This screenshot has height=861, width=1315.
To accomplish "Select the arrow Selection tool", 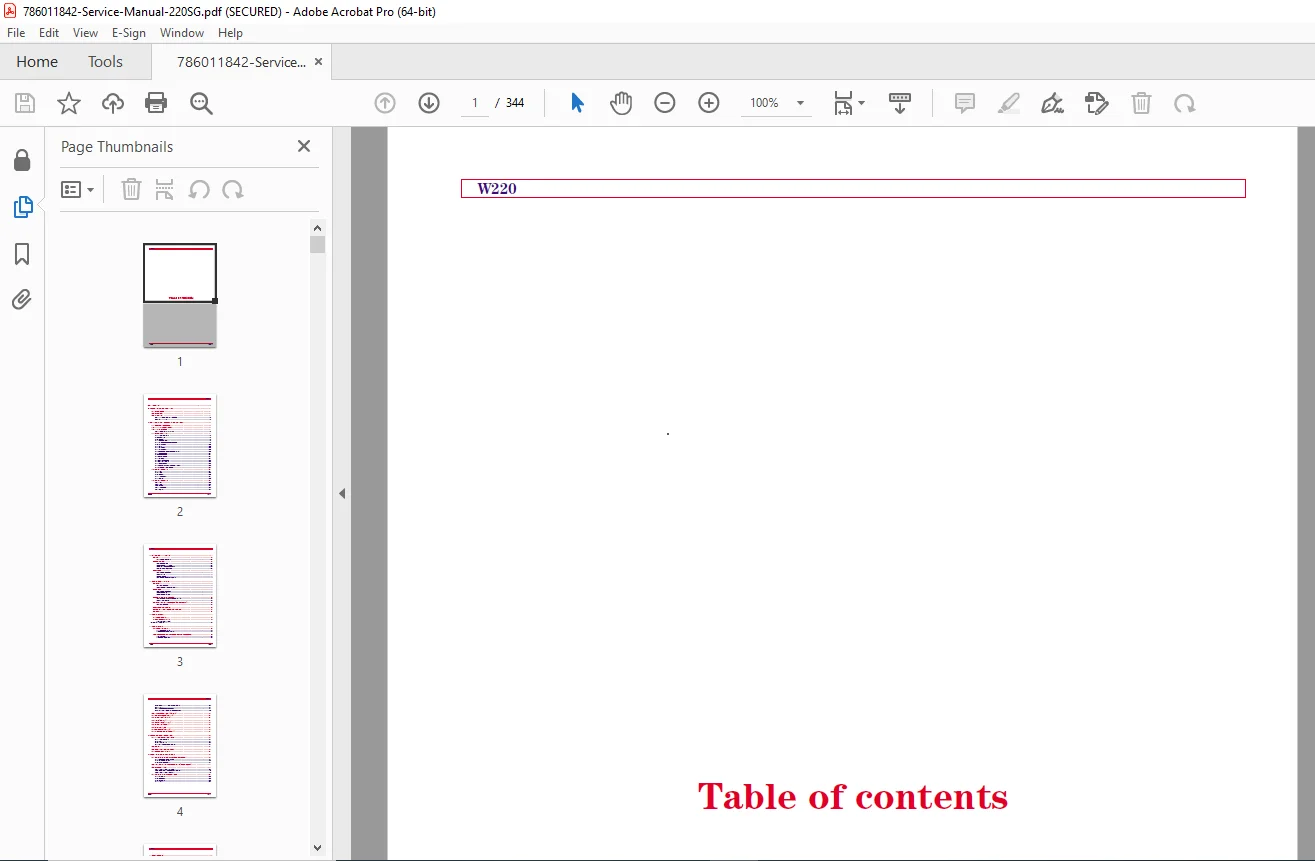I will [x=577, y=103].
